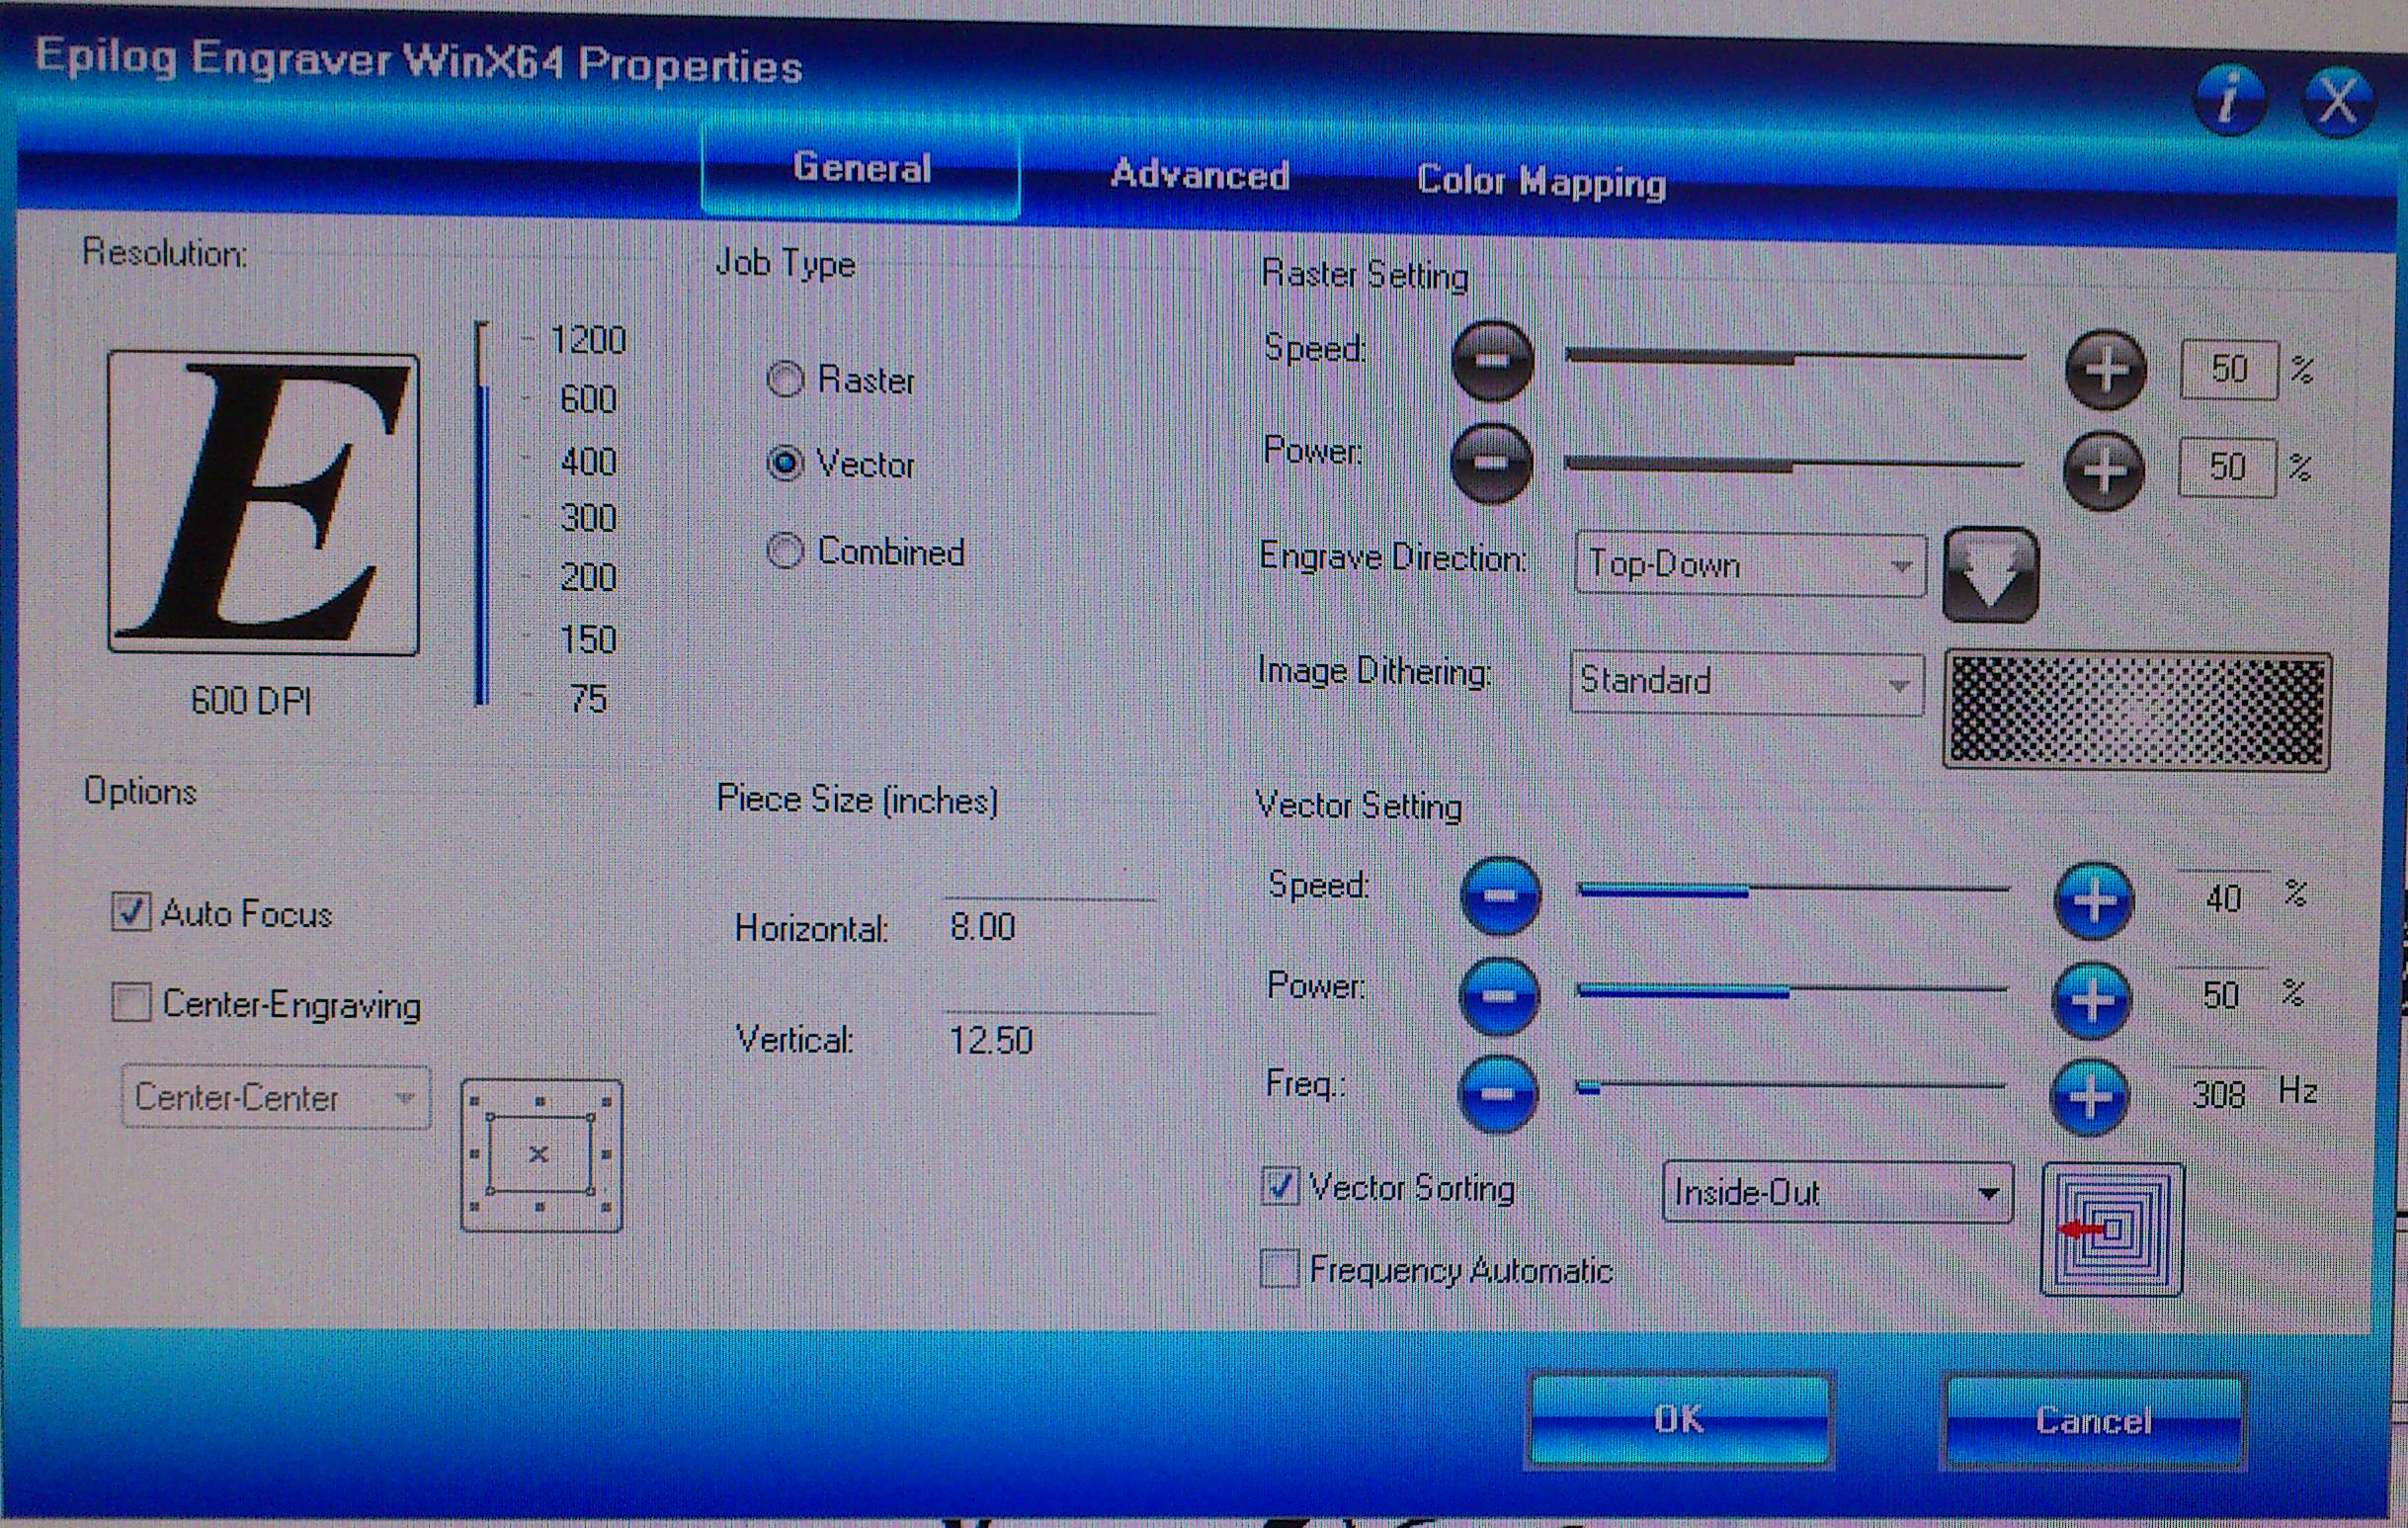Decrease raster speed with minus button
The image size is (2408, 1528).
(1491, 361)
